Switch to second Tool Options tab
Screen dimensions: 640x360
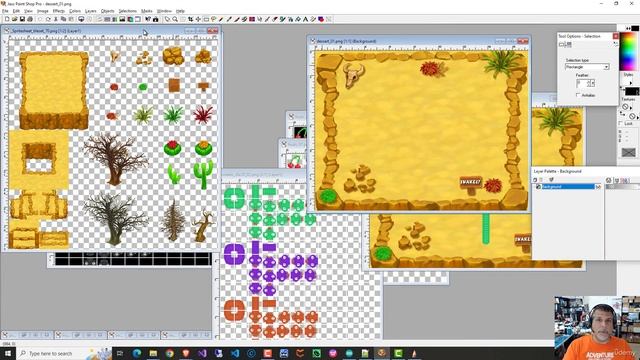(569, 44)
